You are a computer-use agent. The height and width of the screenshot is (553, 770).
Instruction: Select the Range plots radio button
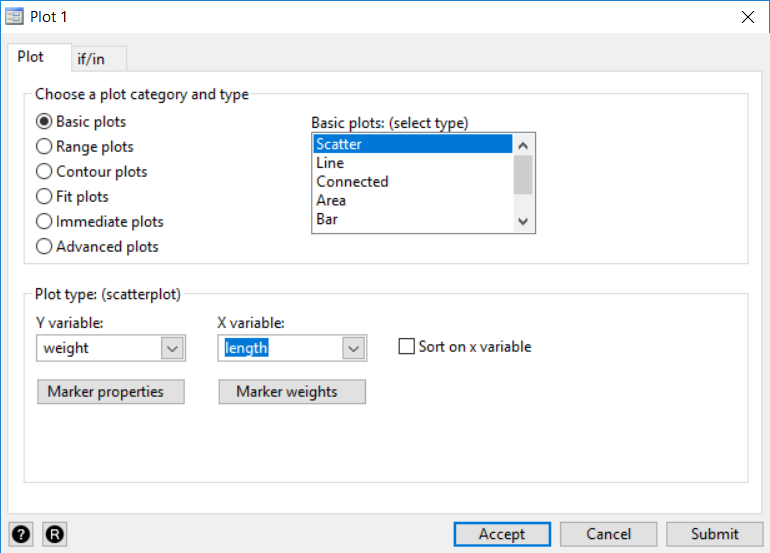[44, 147]
